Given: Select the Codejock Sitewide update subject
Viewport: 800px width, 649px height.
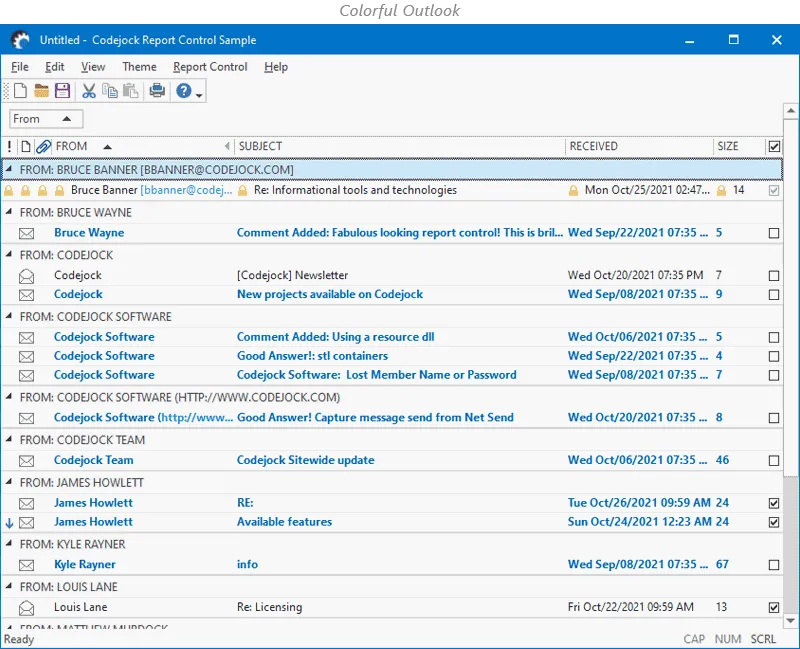Looking at the screenshot, I should tap(305, 460).
